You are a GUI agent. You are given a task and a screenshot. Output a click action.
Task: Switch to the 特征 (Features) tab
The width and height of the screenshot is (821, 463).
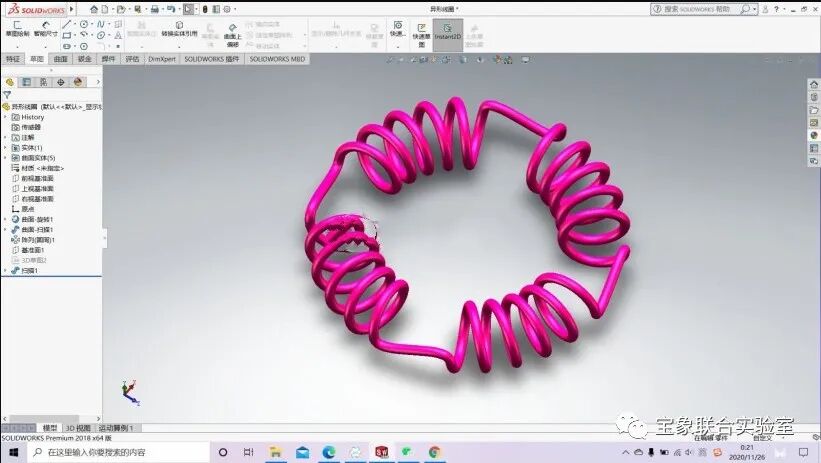coord(13,59)
